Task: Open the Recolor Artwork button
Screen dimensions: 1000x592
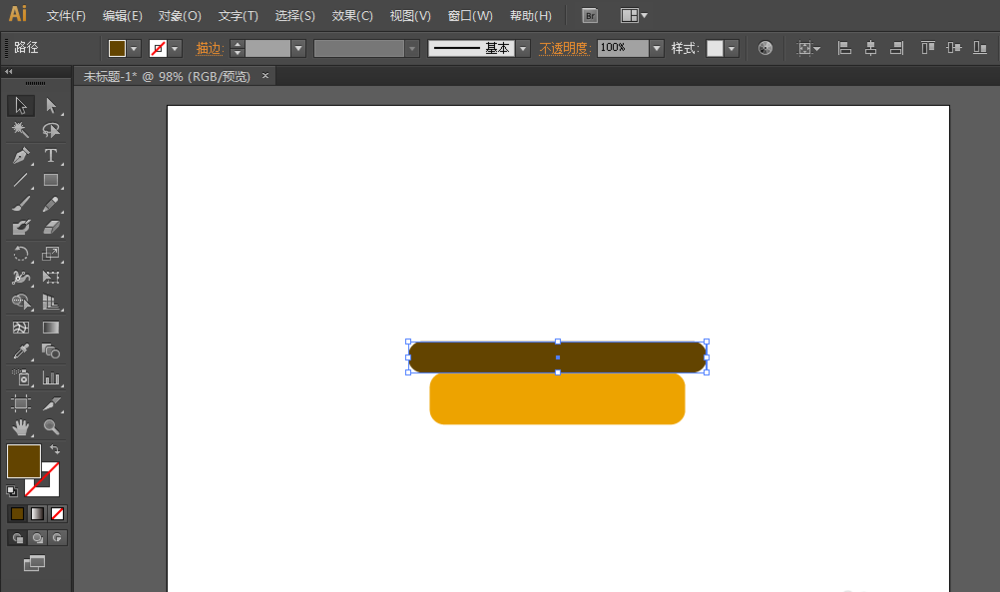Action: point(765,48)
